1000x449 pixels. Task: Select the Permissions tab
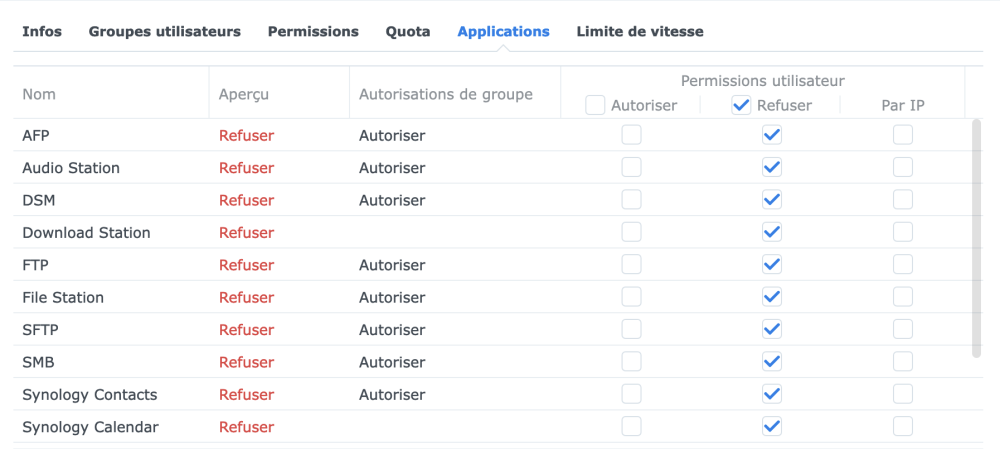tap(313, 31)
